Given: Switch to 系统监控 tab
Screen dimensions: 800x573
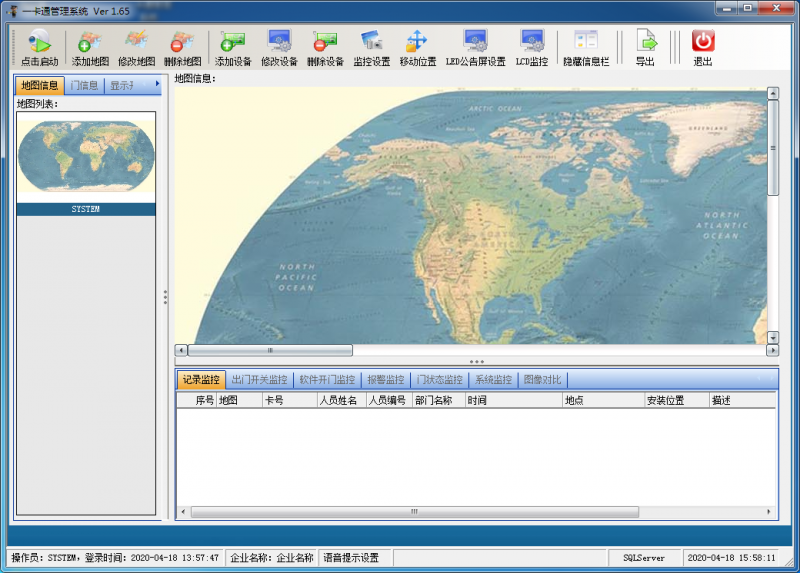Looking at the screenshot, I should click(x=493, y=380).
